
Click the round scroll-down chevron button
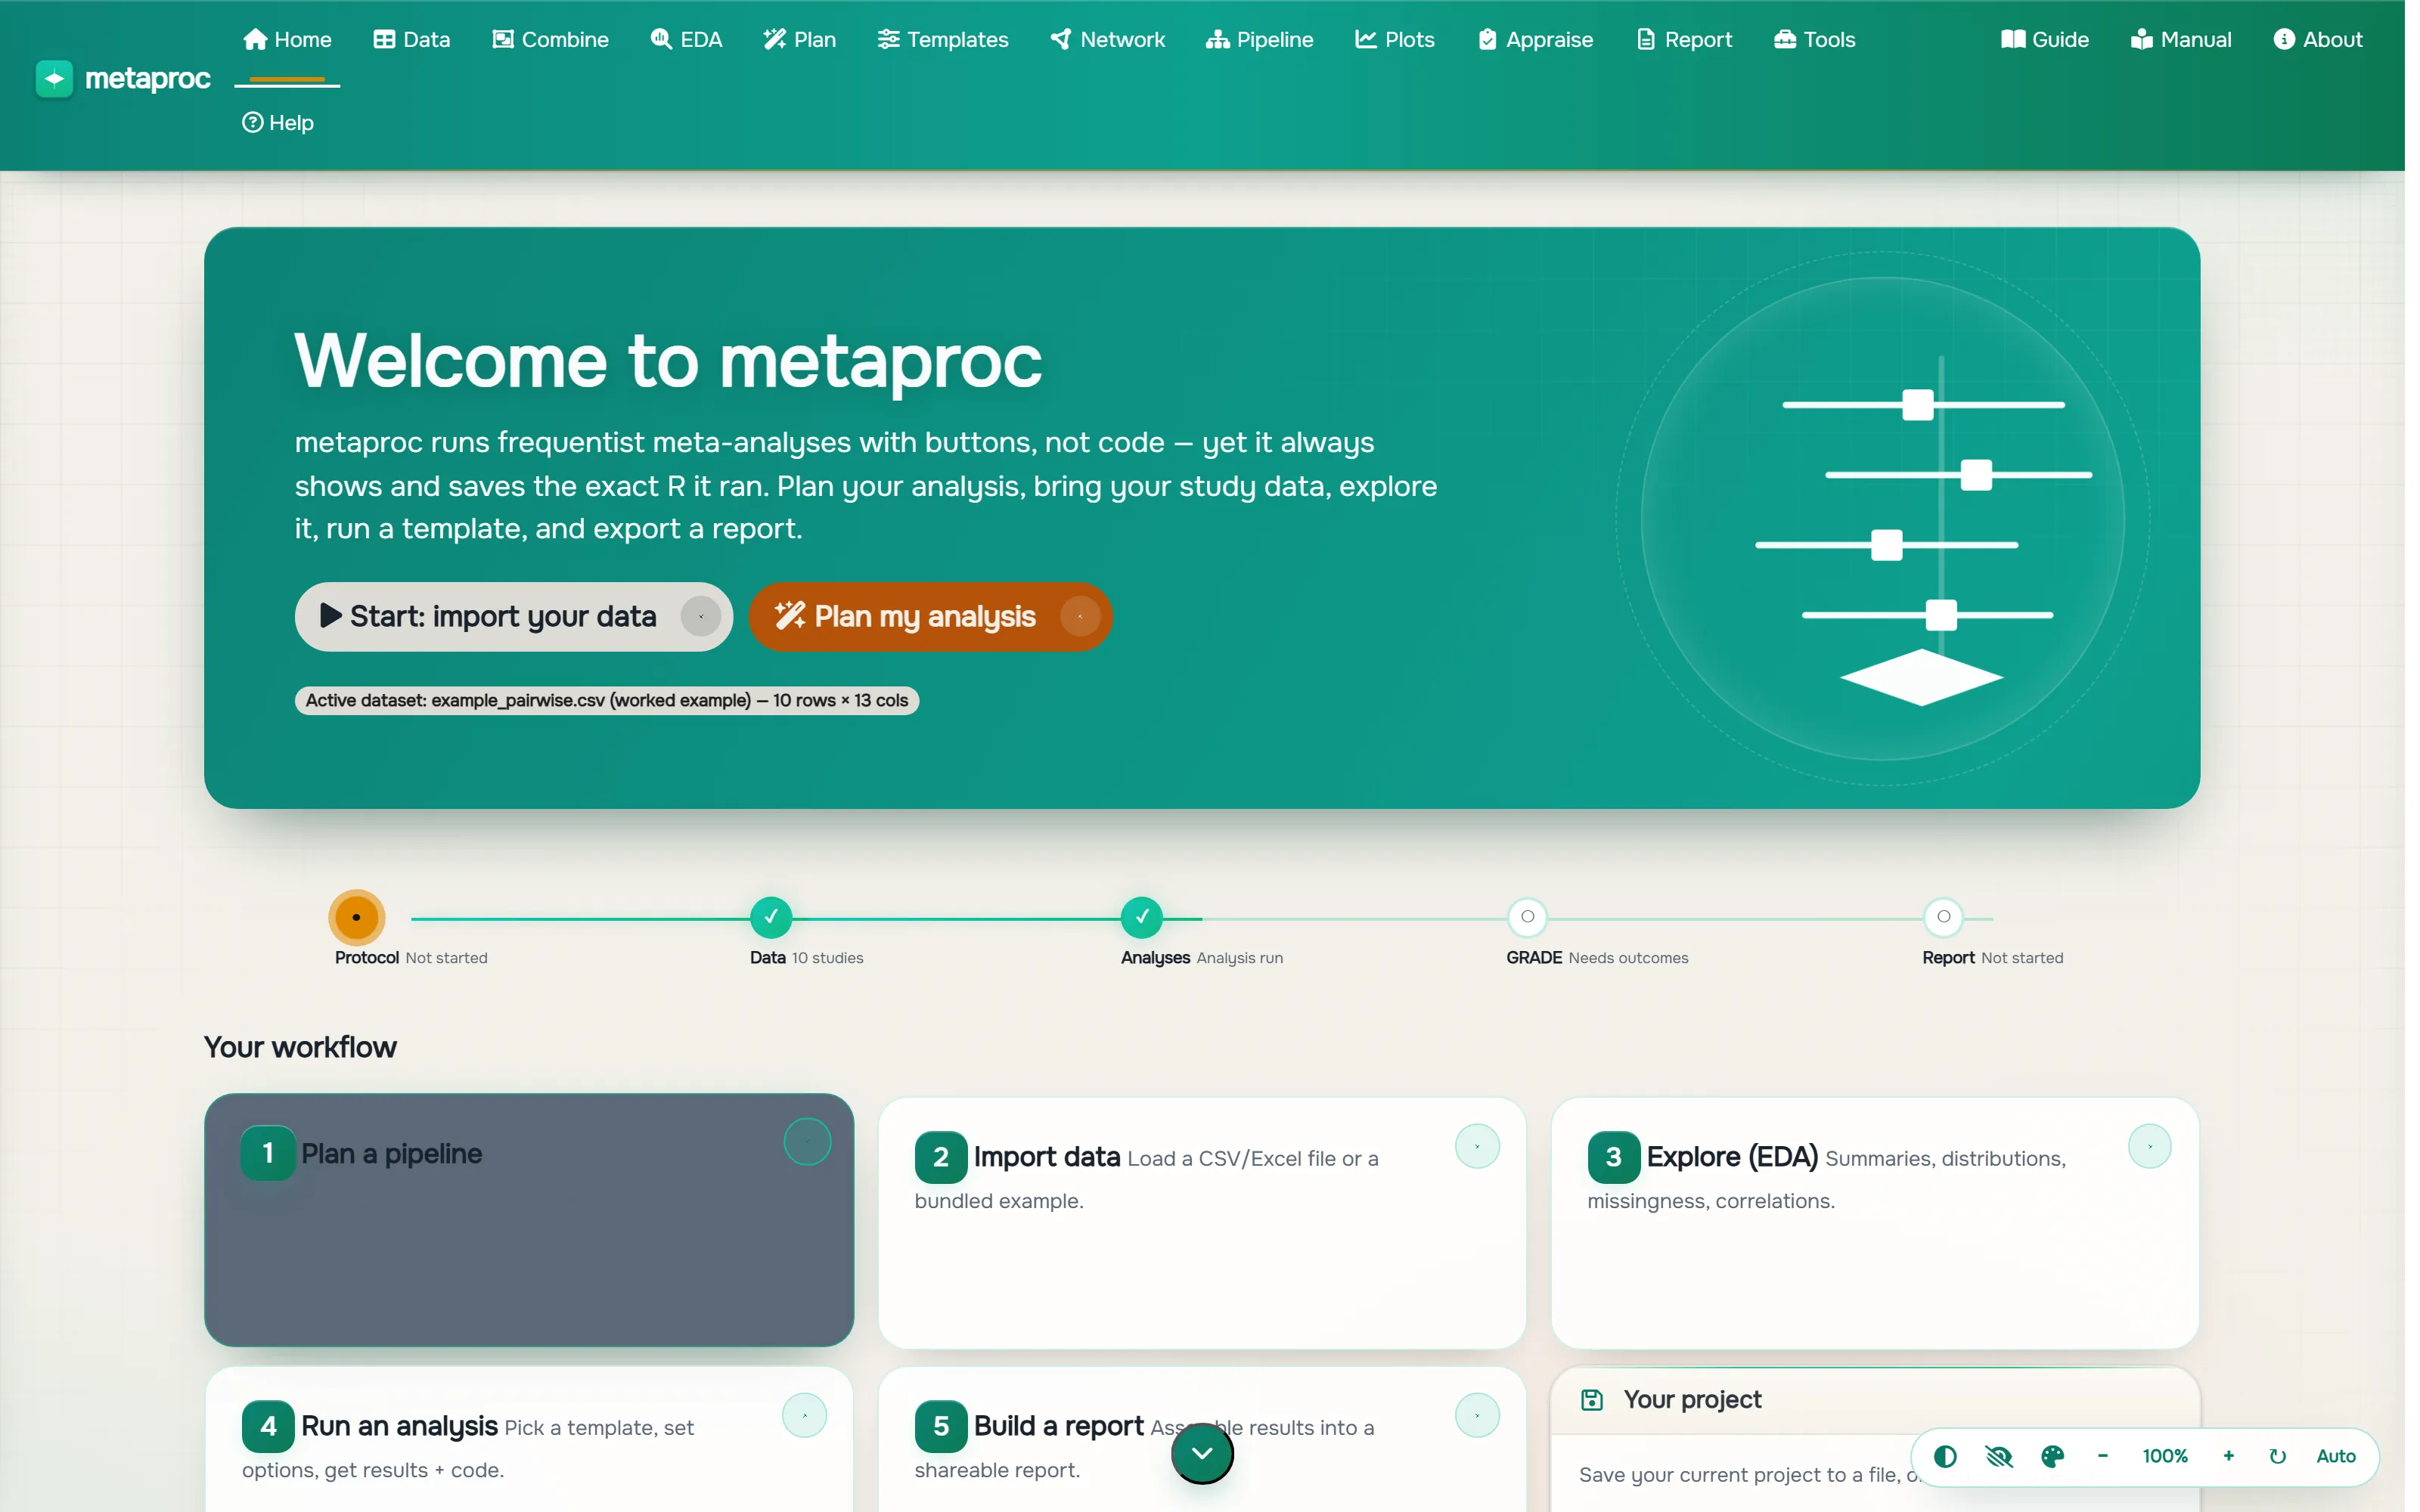point(1202,1453)
